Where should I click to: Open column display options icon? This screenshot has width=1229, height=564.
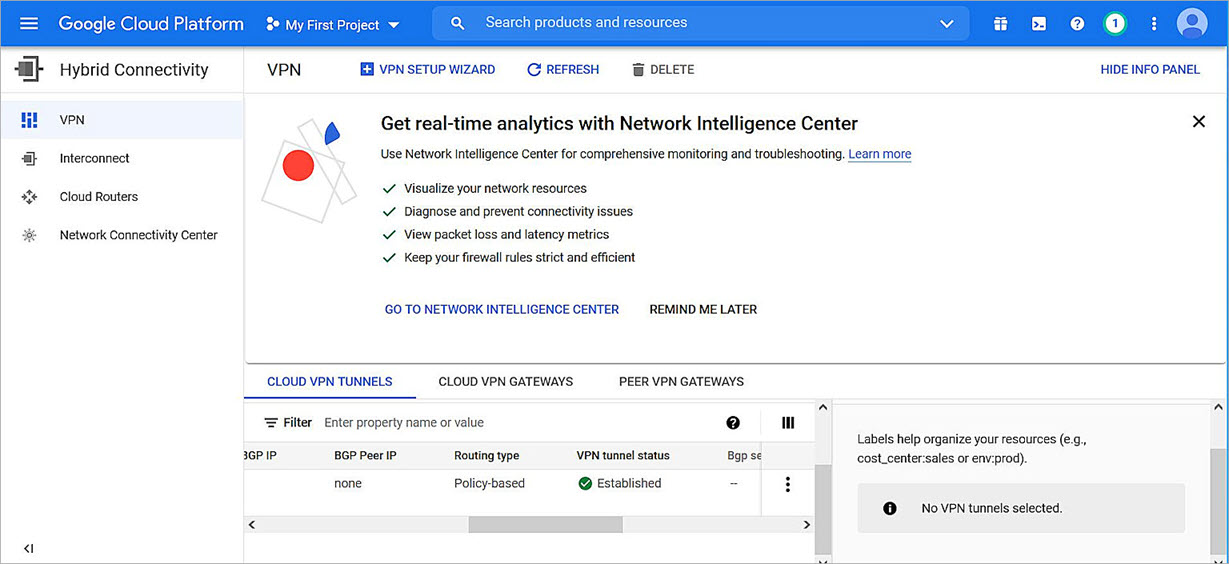pyautogui.click(x=788, y=423)
